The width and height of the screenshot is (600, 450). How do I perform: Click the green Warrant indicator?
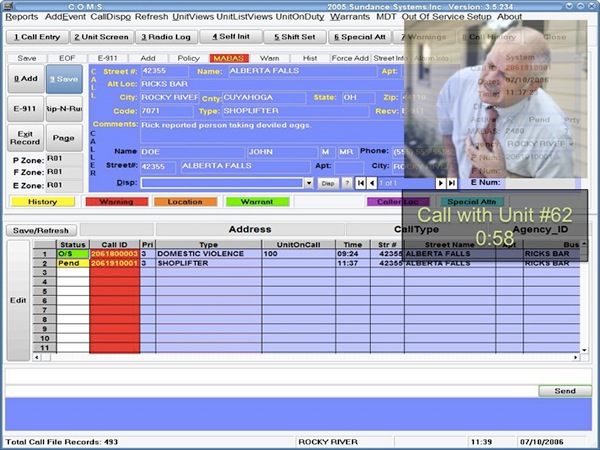click(x=257, y=202)
